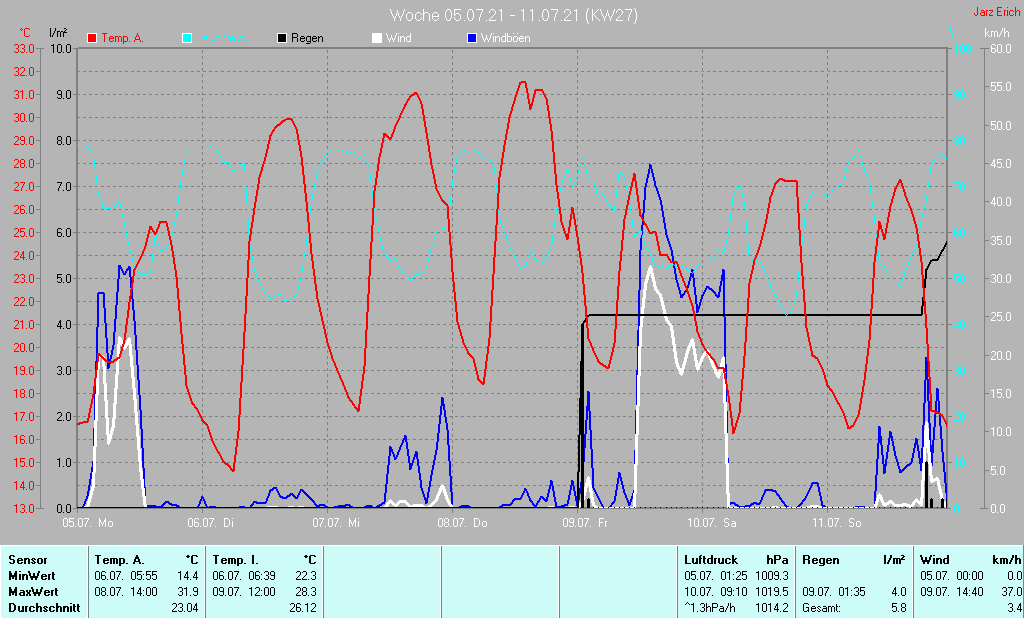Click the 'Temp. A.' table column header

click(119, 560)
